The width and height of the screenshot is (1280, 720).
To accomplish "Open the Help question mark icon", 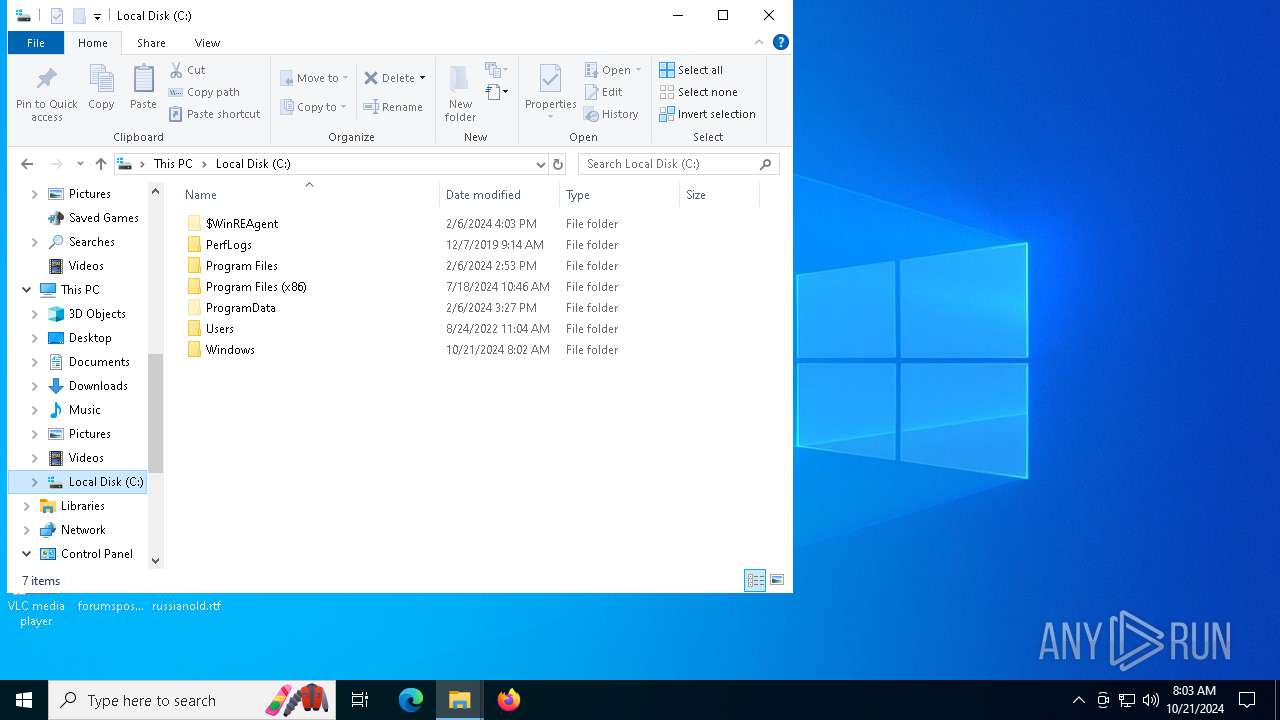I will point(781,42).
